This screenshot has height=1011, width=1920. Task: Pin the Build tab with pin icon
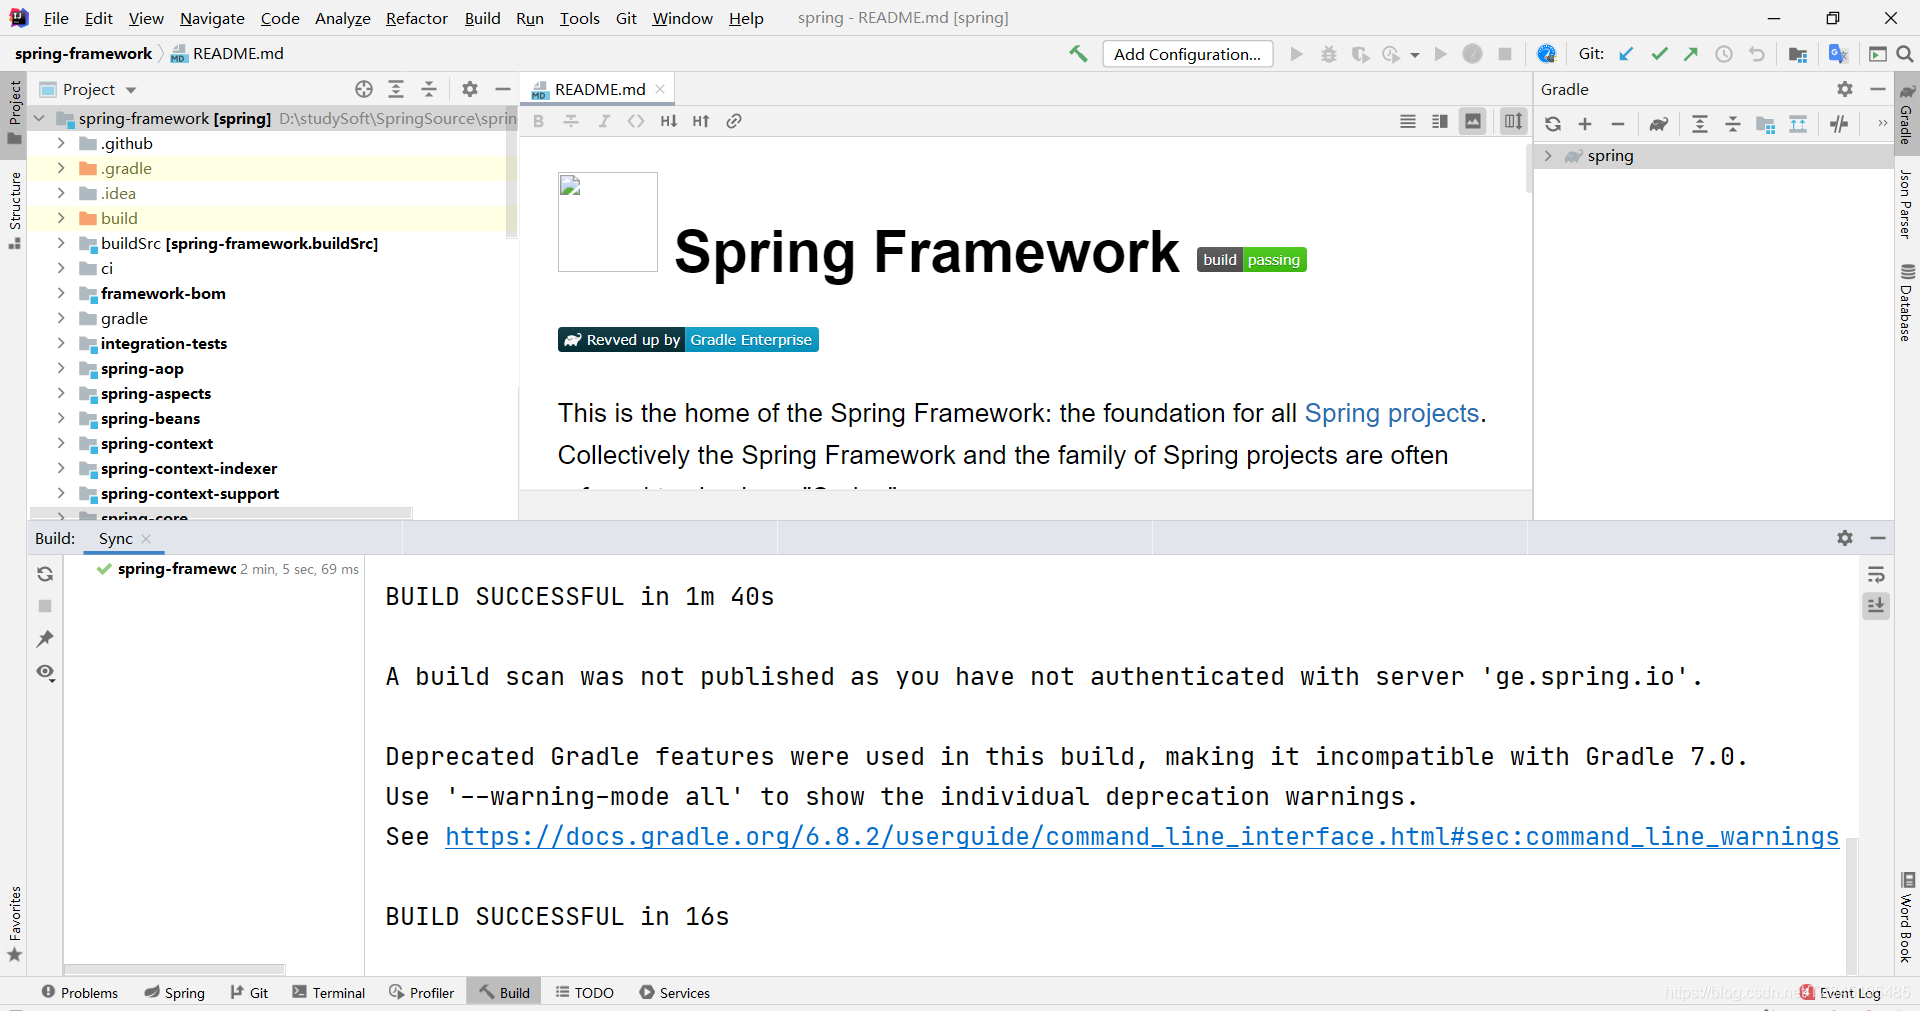(x=45, y=639)
